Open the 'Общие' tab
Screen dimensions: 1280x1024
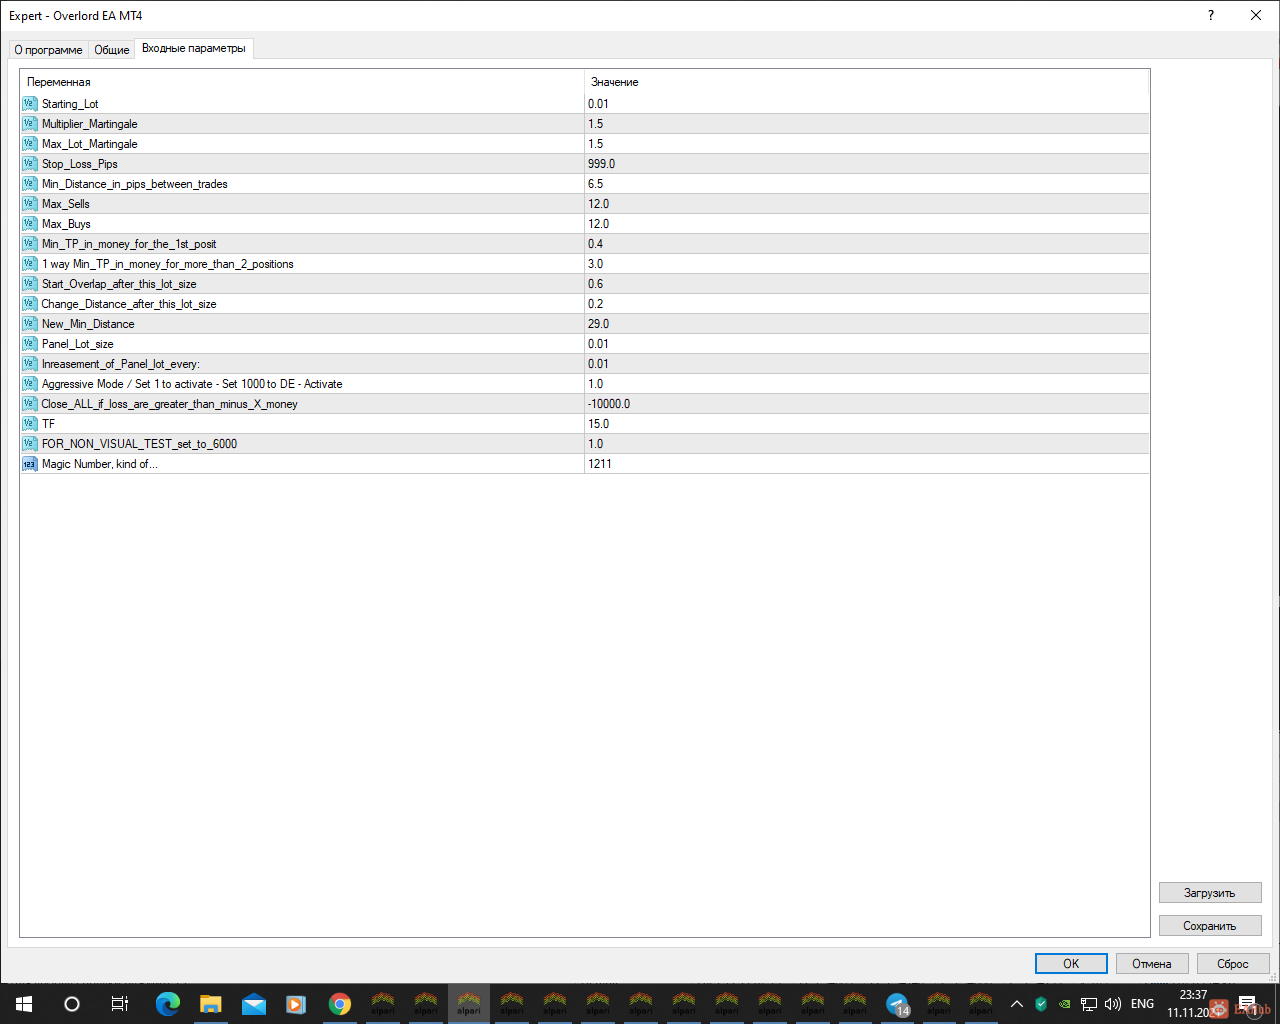112,50
